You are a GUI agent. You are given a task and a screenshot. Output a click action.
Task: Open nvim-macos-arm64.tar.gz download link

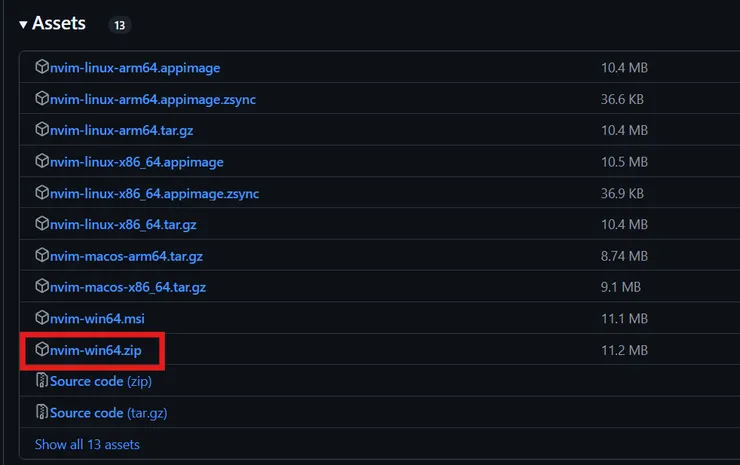[128, 256]
